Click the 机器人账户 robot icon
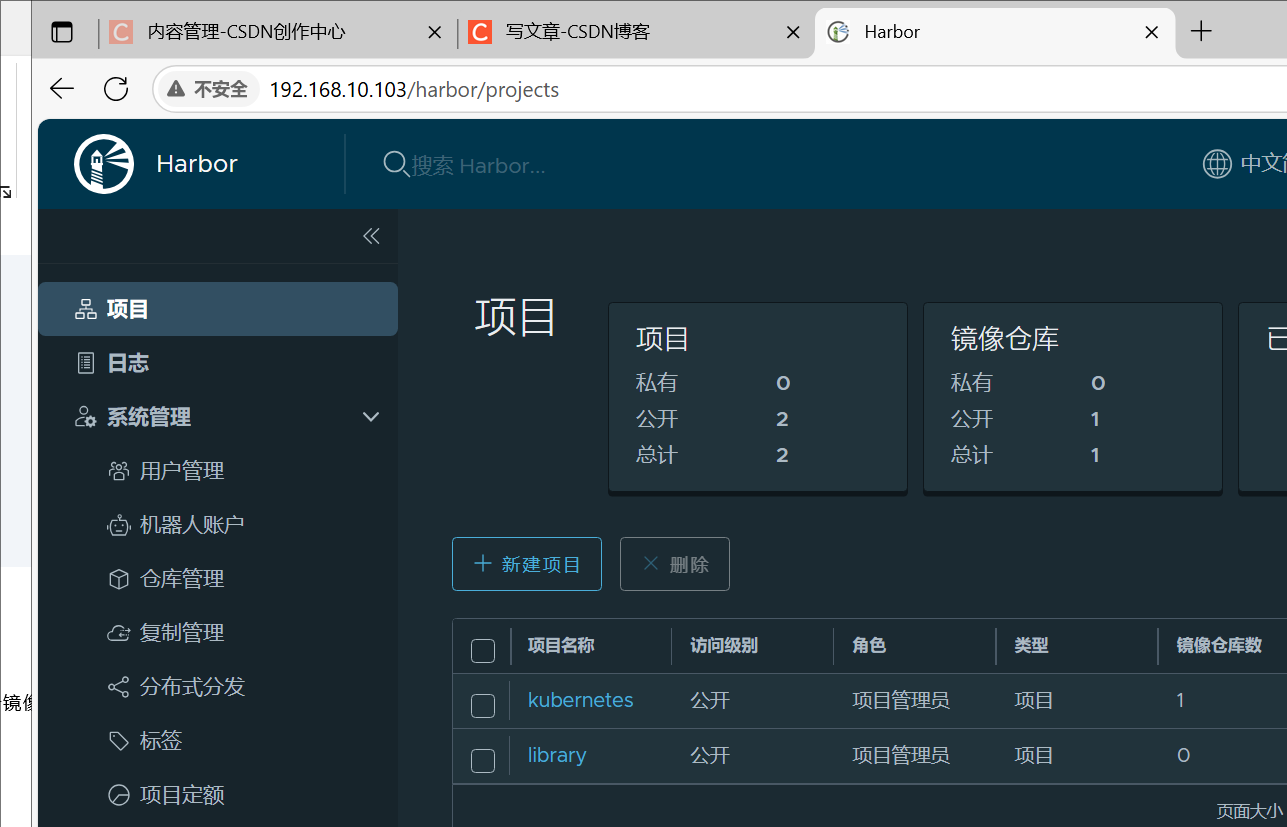 pyautogui.click(x=119, y=525)
